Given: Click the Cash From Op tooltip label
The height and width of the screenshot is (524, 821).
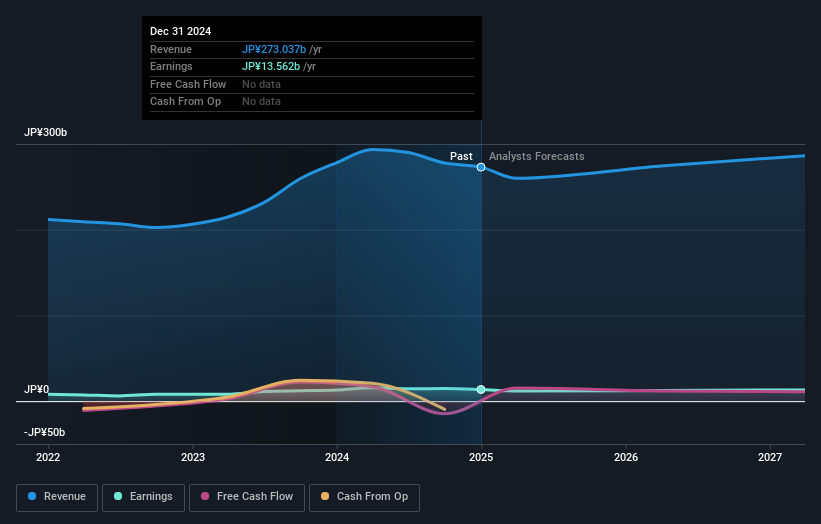Looking at the screenshot, I should point(185,102).
